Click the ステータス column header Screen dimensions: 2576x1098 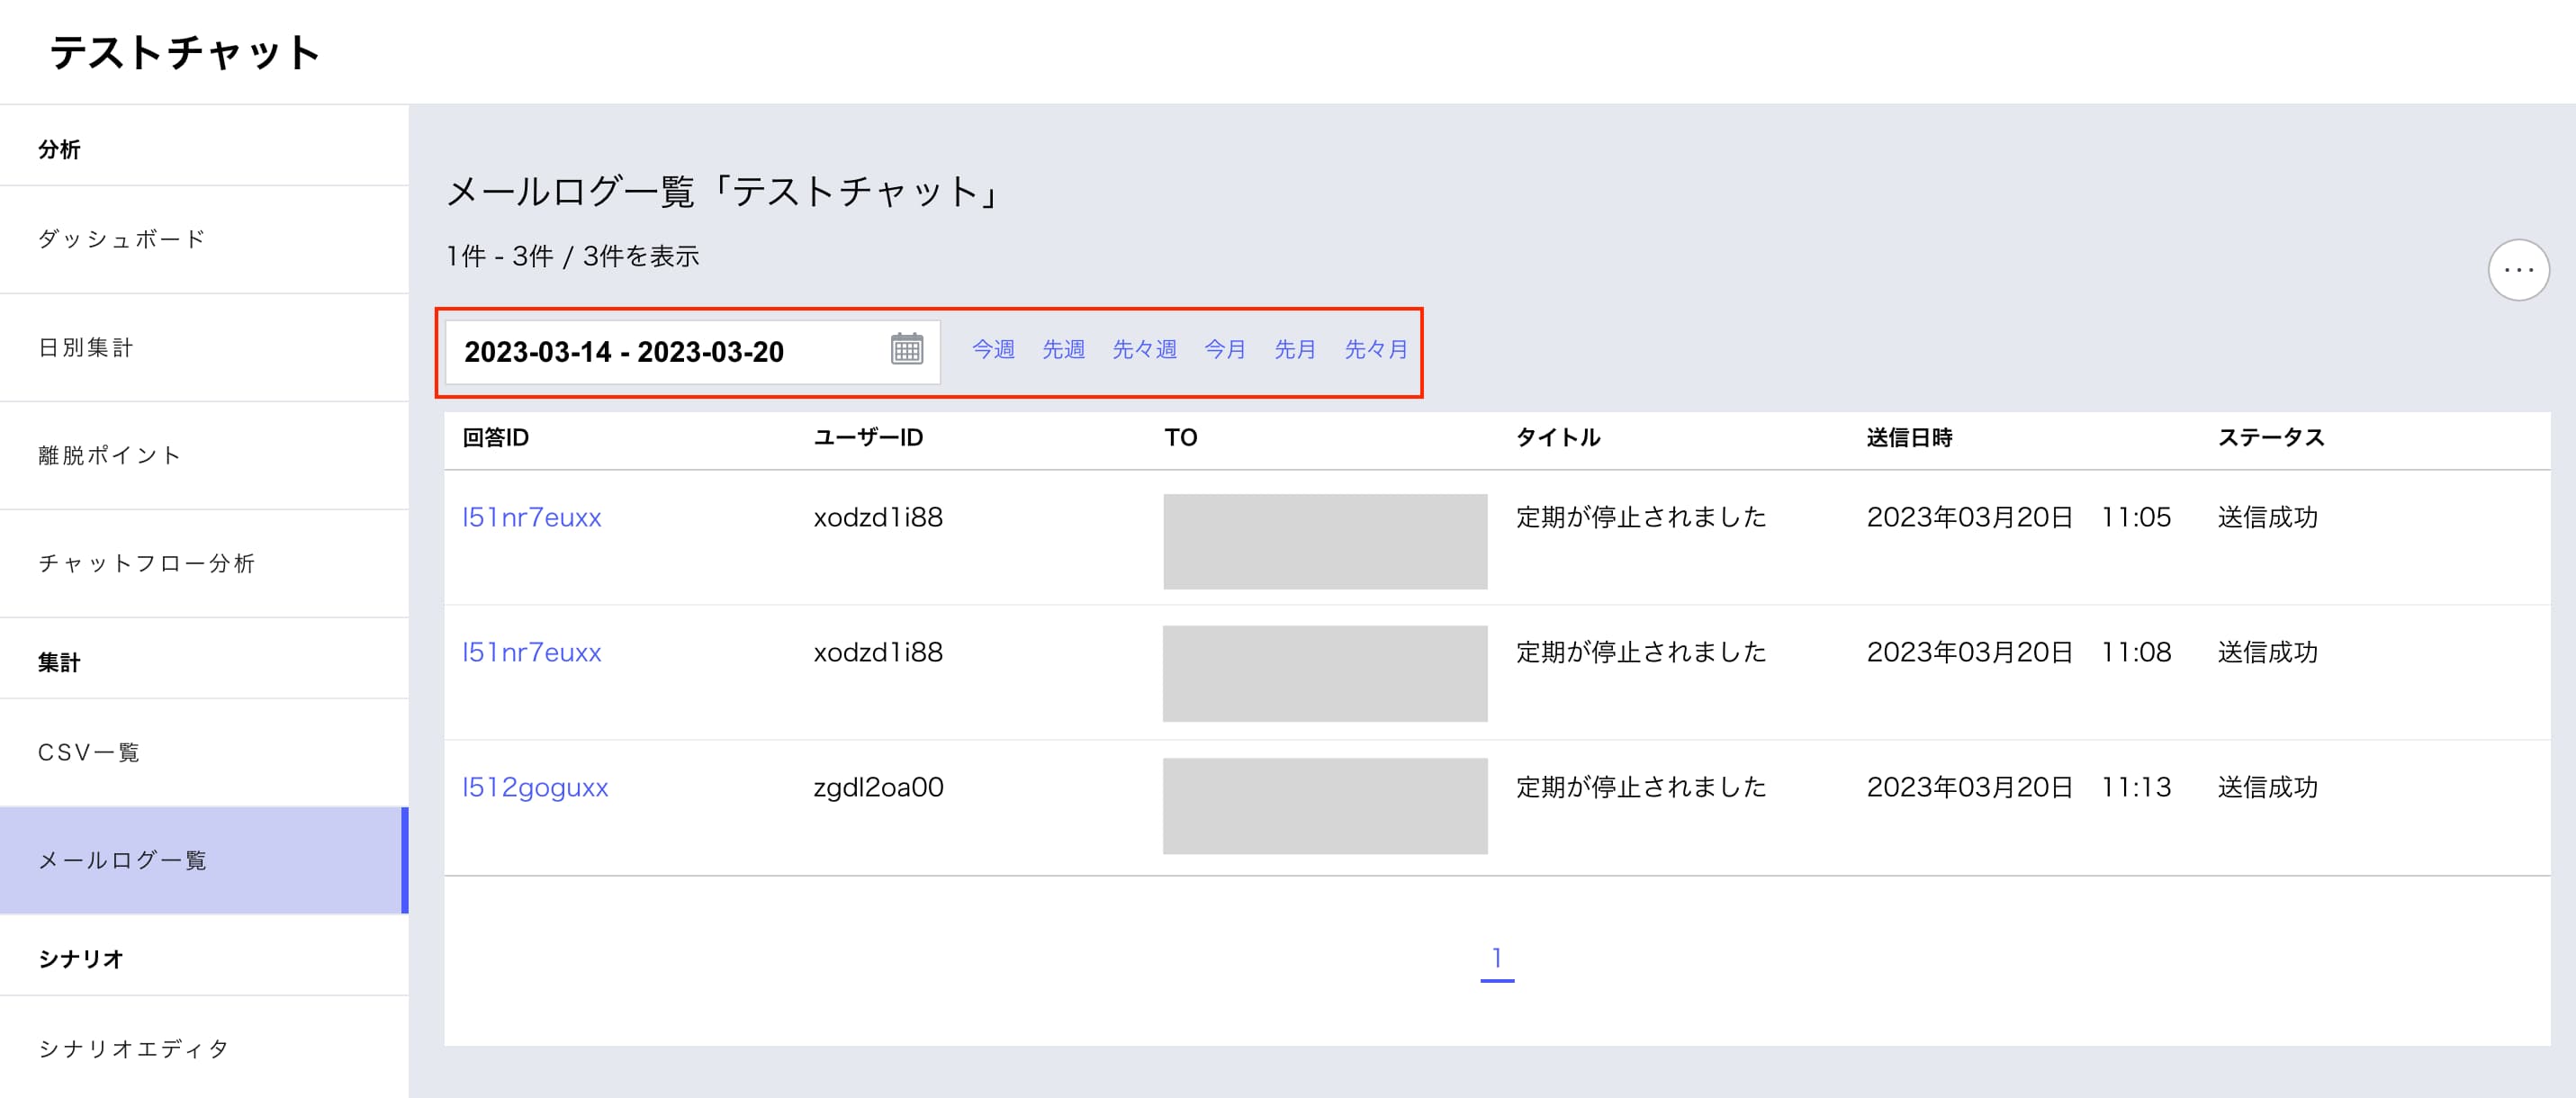[x=2271, y=438]
